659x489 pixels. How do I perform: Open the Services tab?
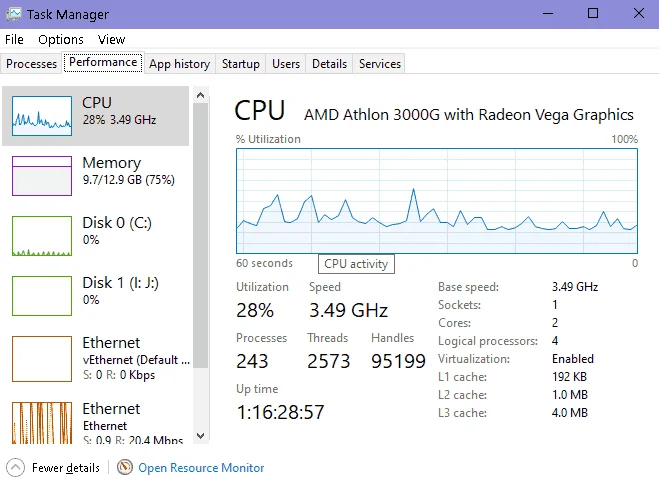pyautogui.click(x=380, y=64)
